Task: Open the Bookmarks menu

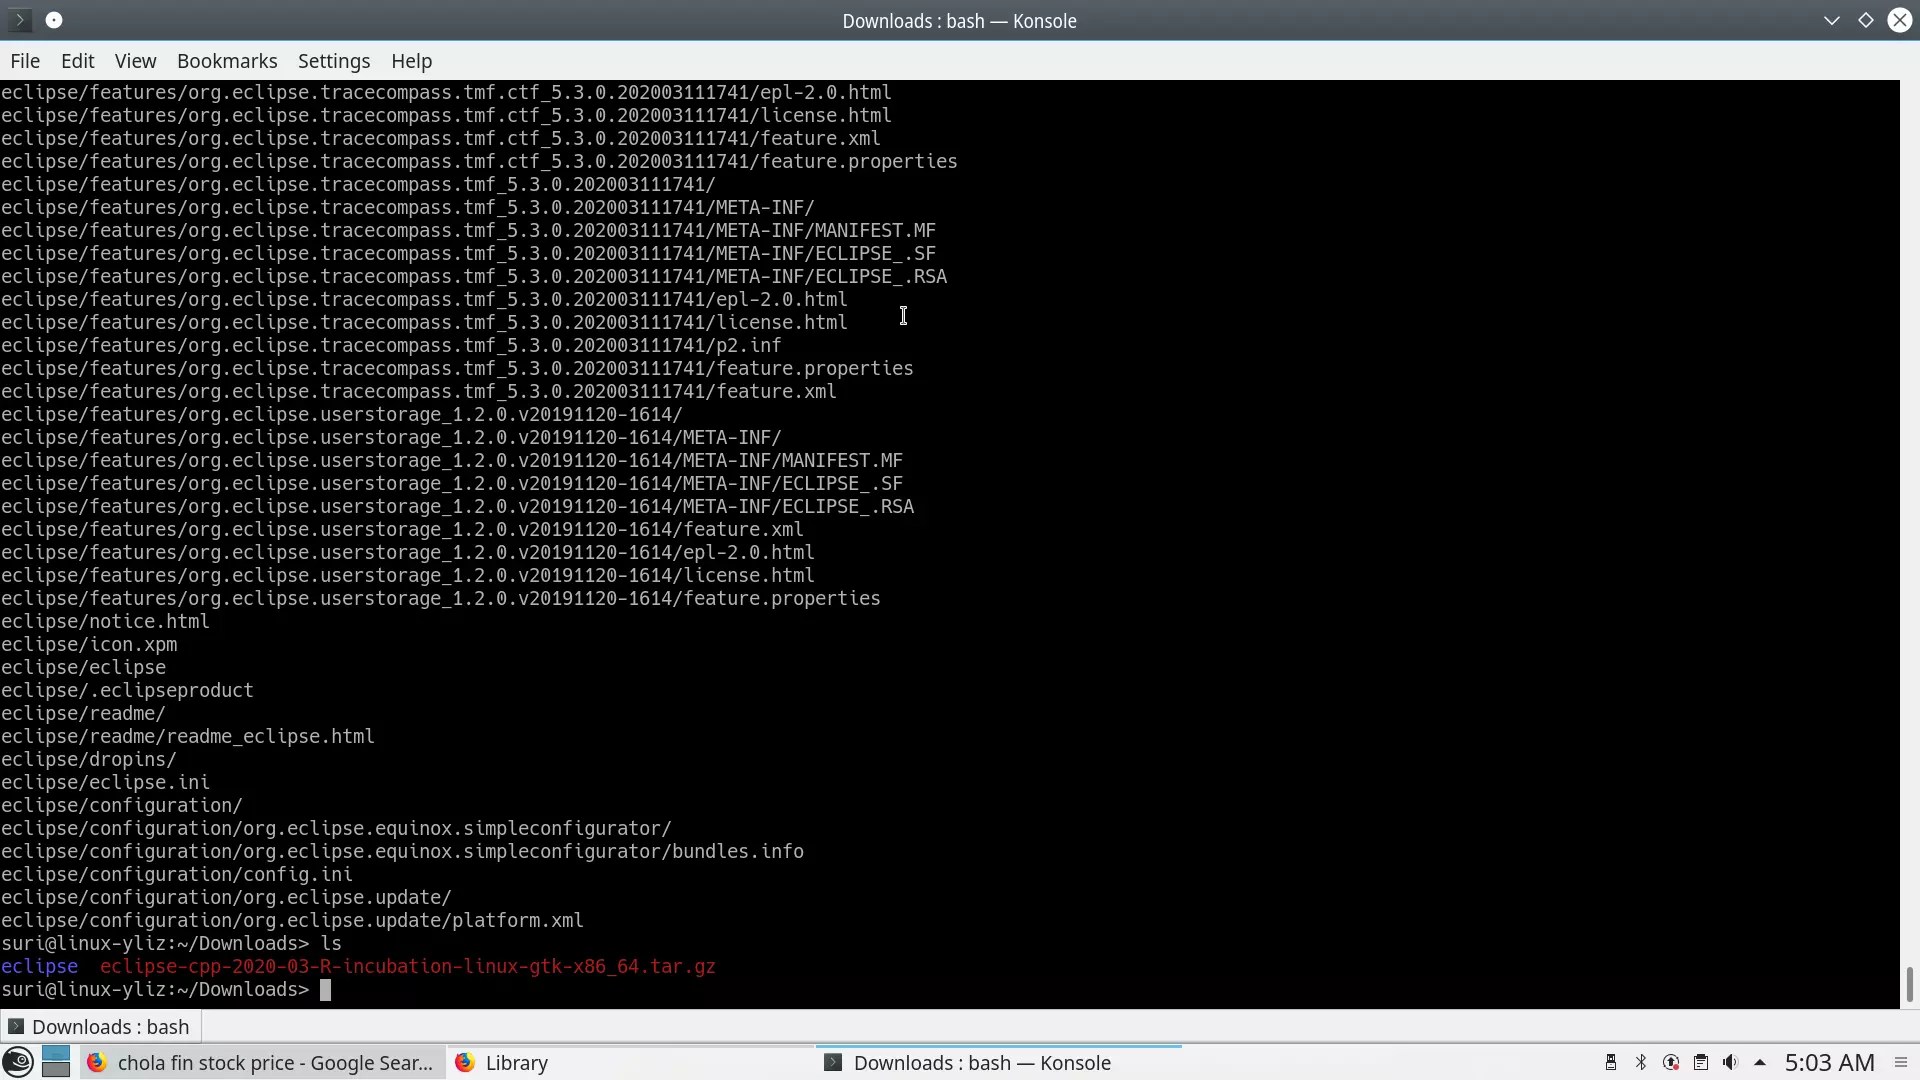Action: (227, 61)
